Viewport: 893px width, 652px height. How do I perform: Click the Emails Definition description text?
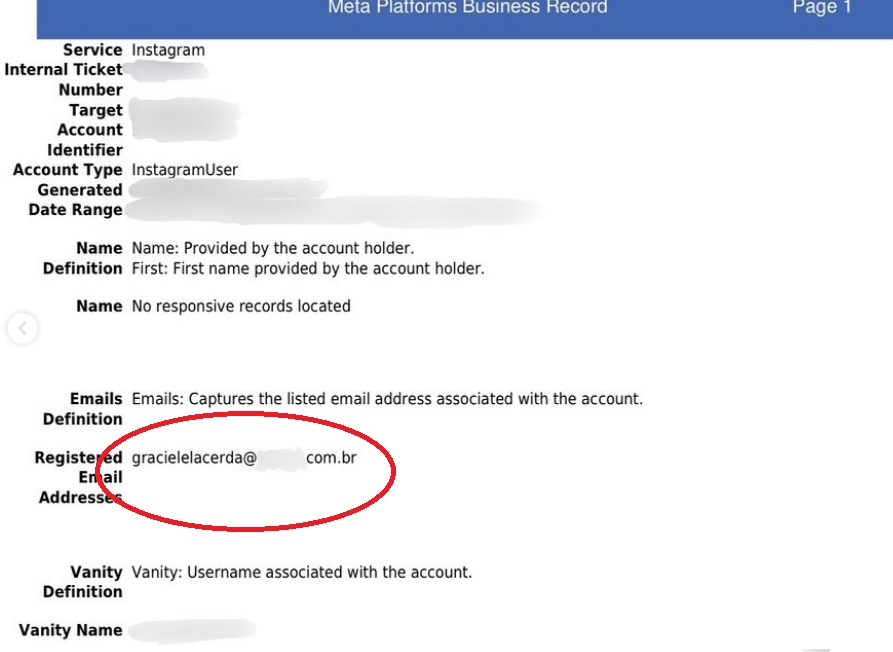coord(387,399)
